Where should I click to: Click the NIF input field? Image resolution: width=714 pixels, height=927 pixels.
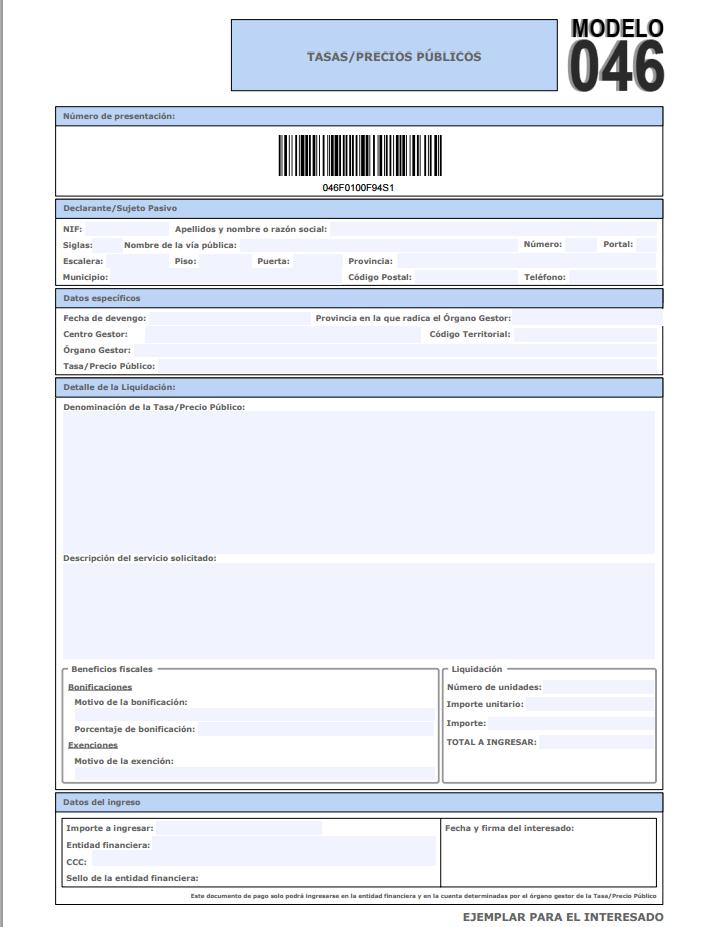(127, 229)
